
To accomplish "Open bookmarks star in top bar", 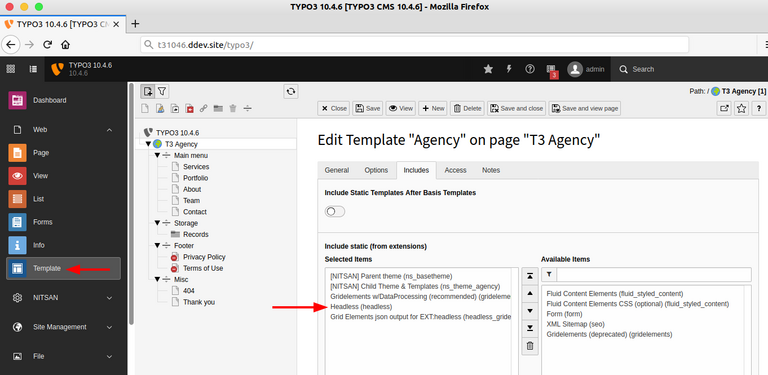I will [x=488, y=69].
